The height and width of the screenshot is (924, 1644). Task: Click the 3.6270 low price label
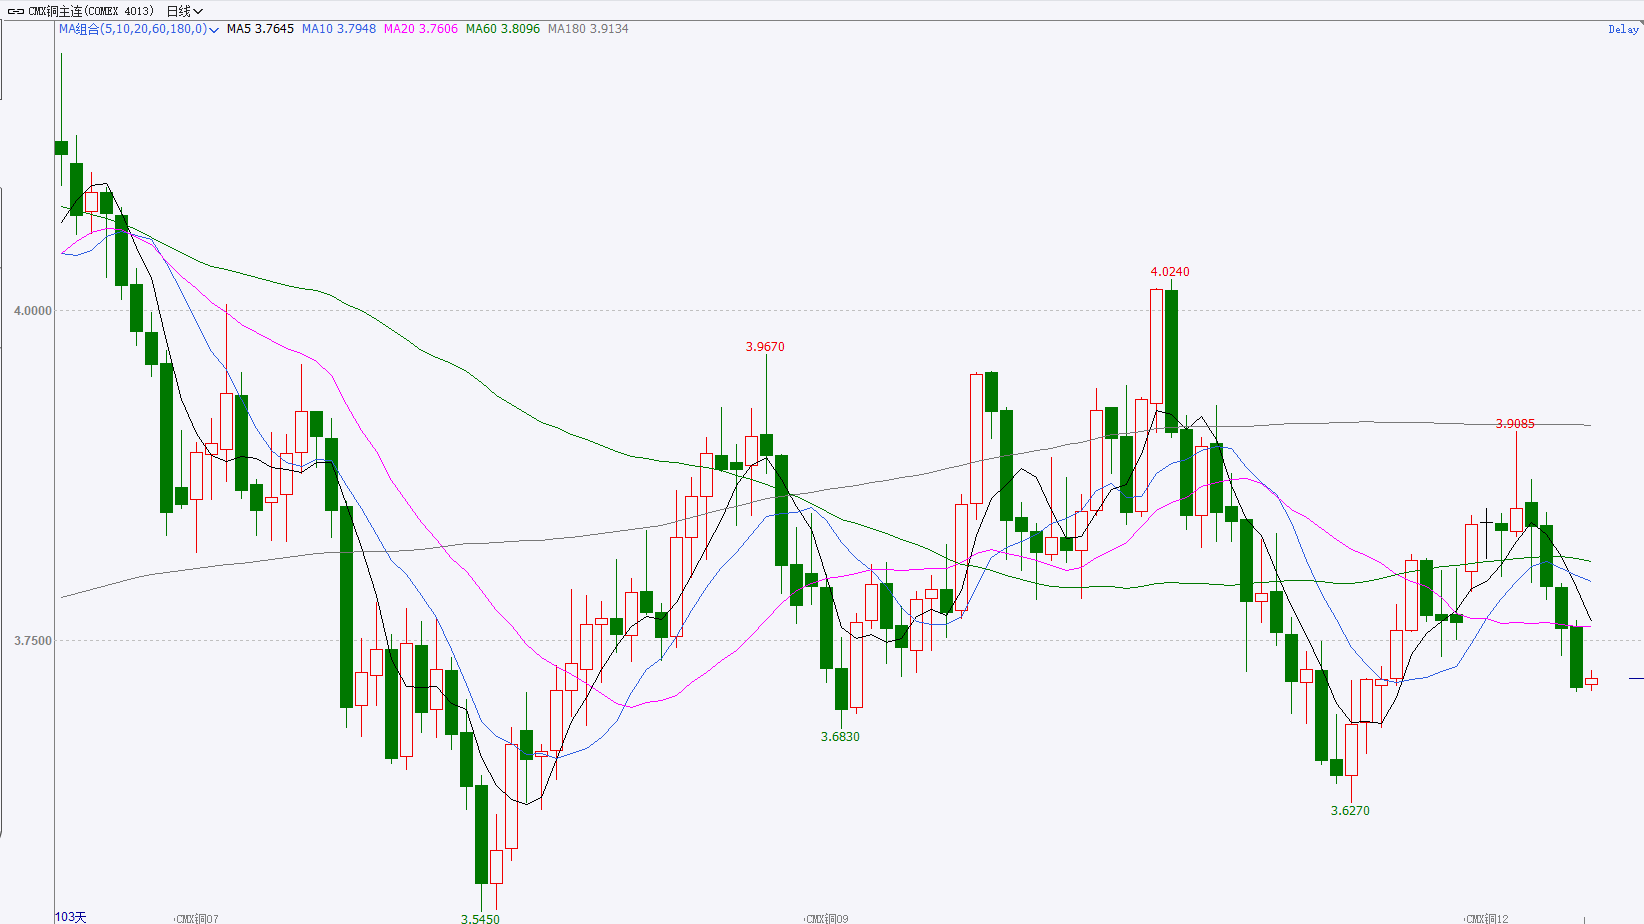[x=1350, y=811]
